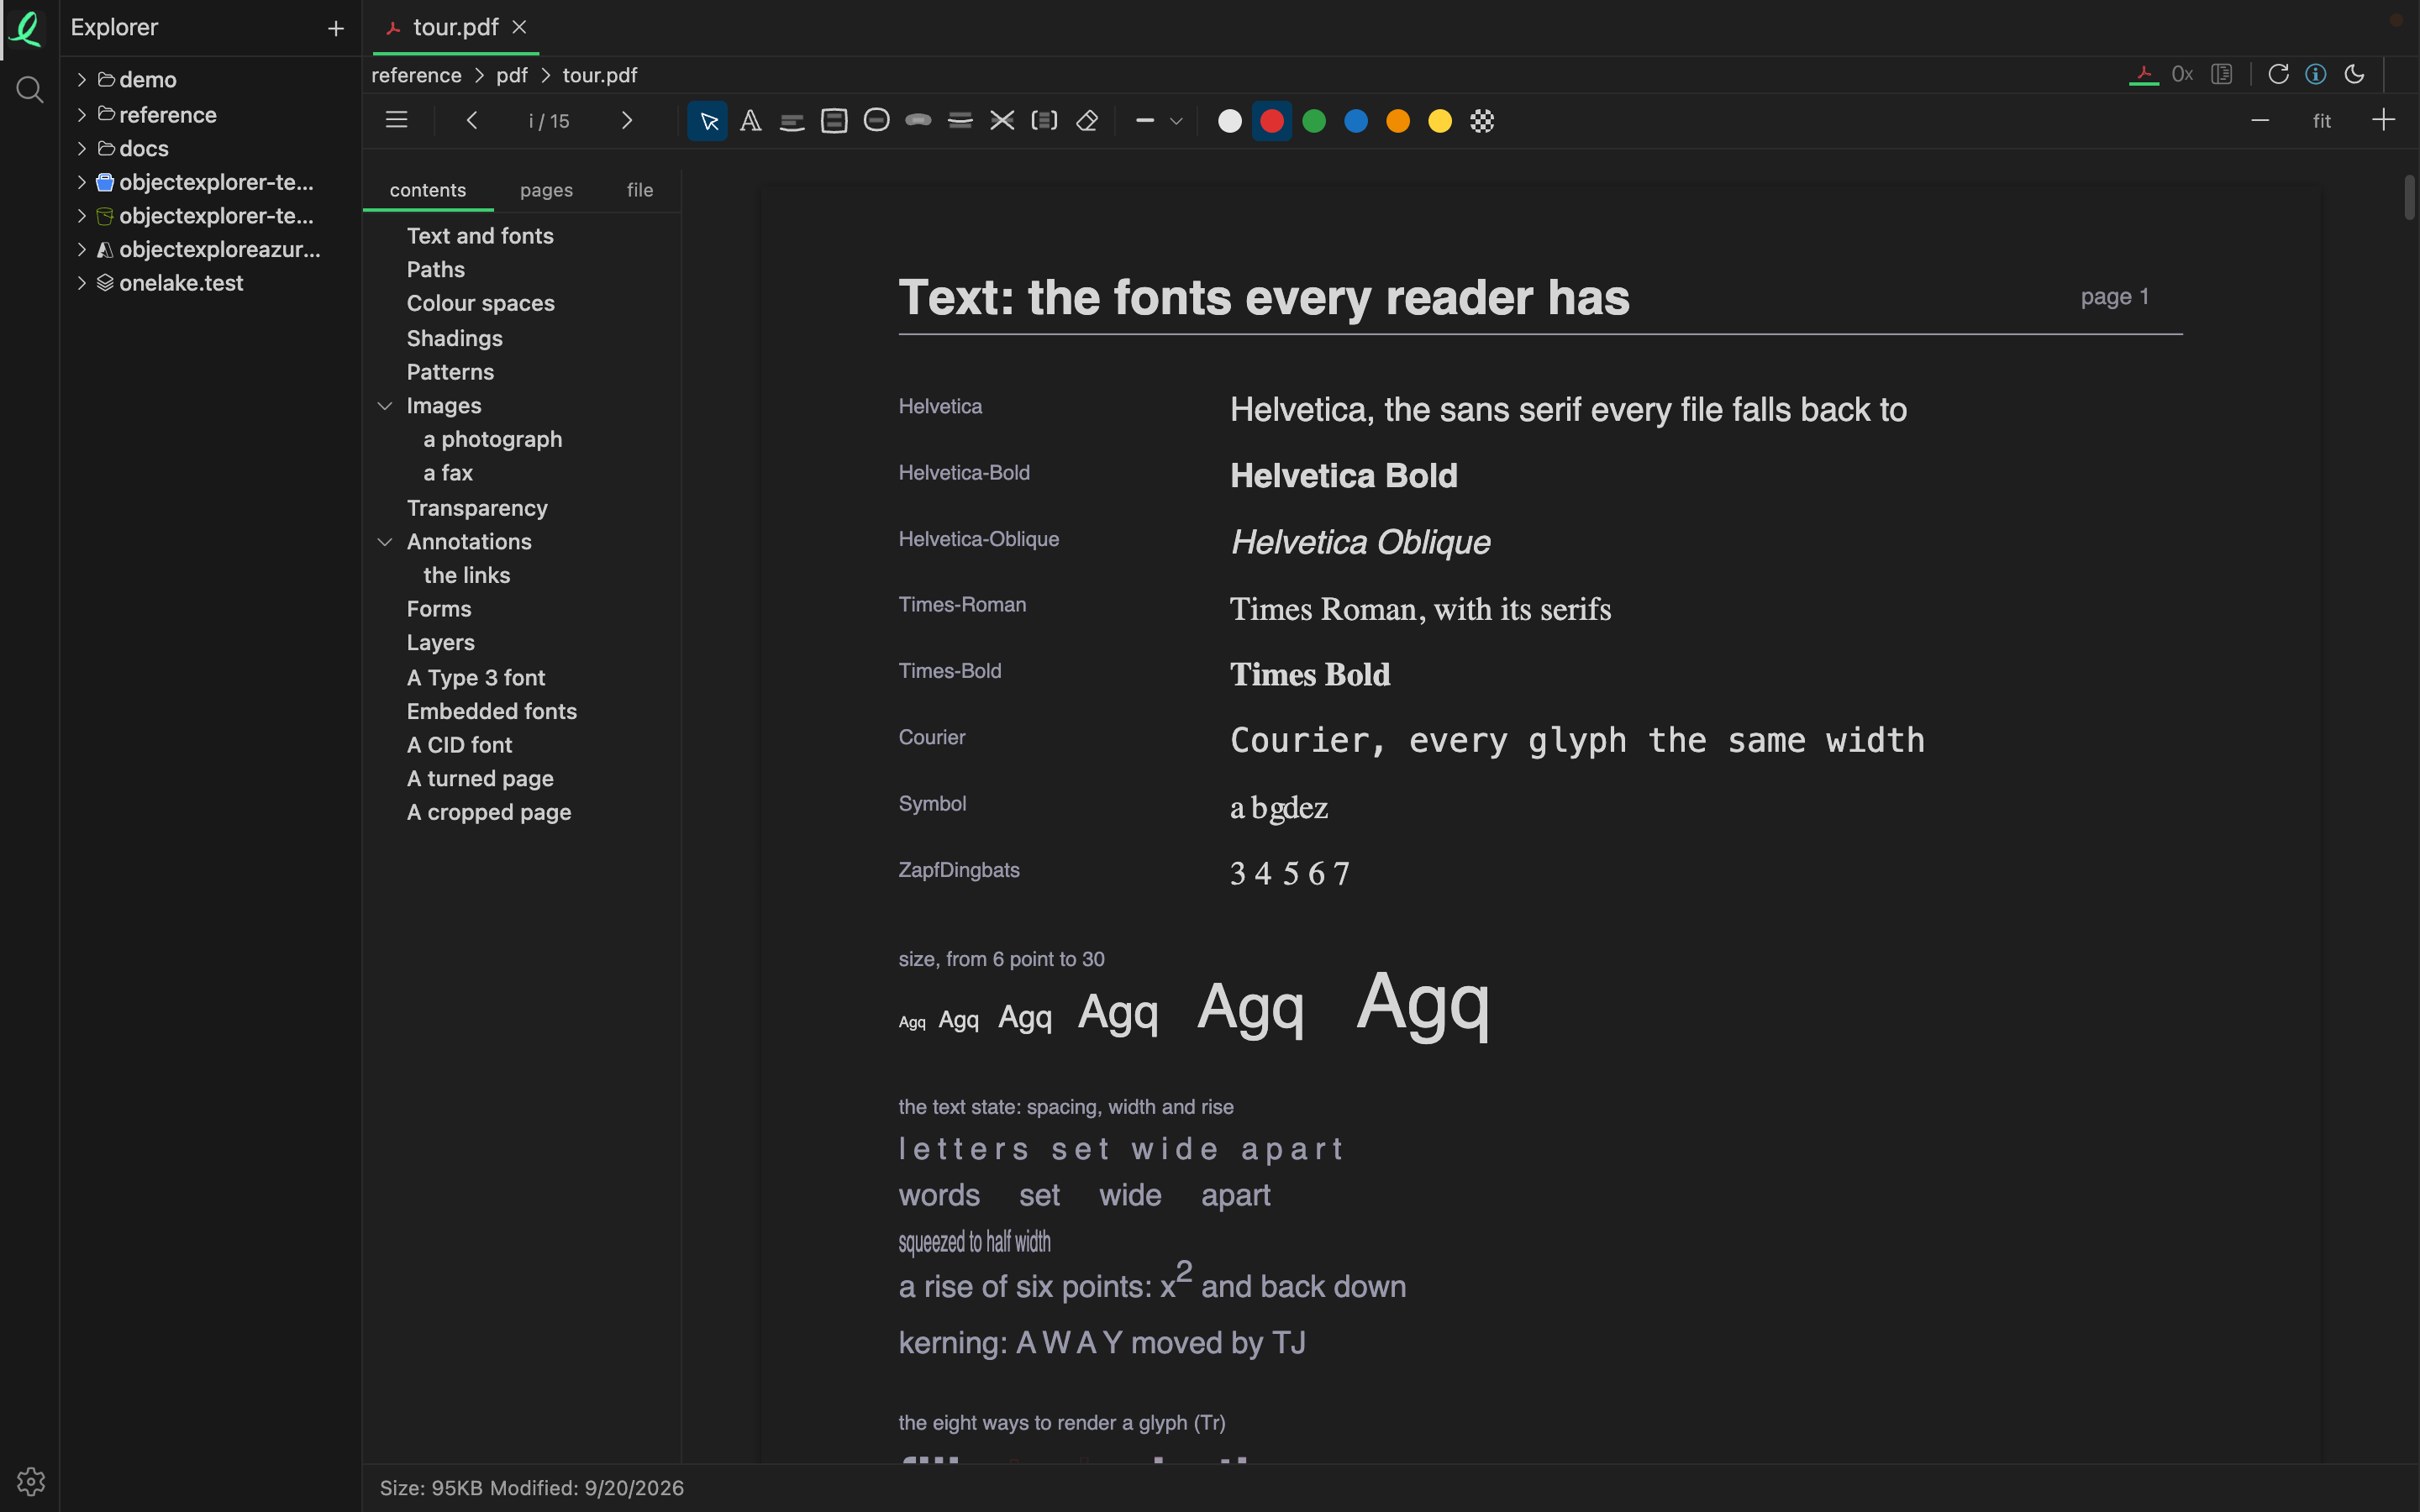The height and width of the screenshot is (1512, 2420).
Task: Expand the reference folder chevron
Action: (x=82, y=115)
